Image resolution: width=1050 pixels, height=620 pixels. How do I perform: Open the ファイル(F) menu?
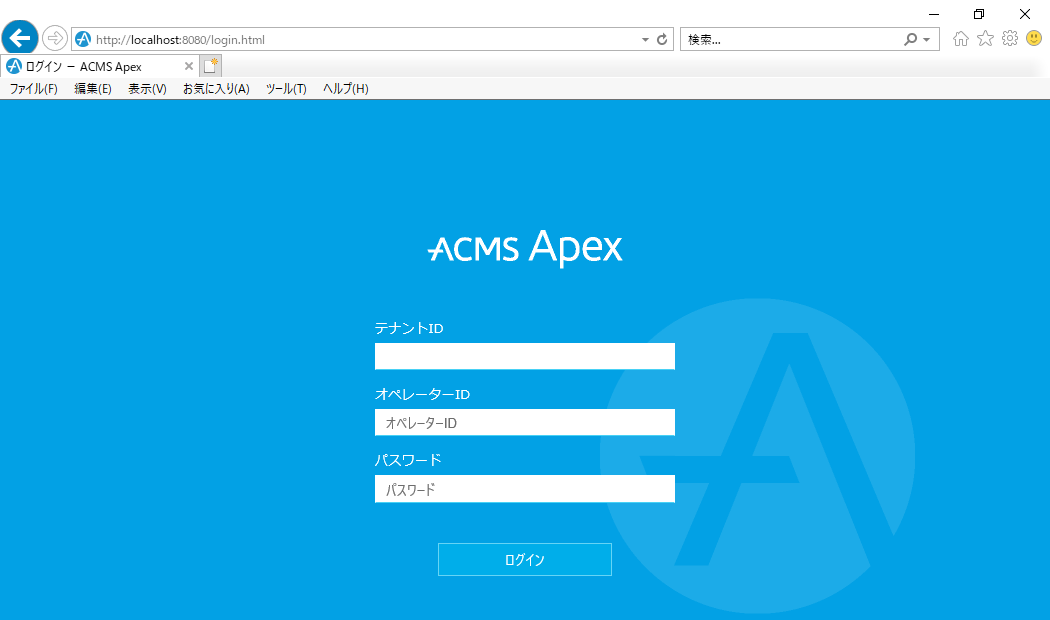pyautogui.click(x=33, y=88)
